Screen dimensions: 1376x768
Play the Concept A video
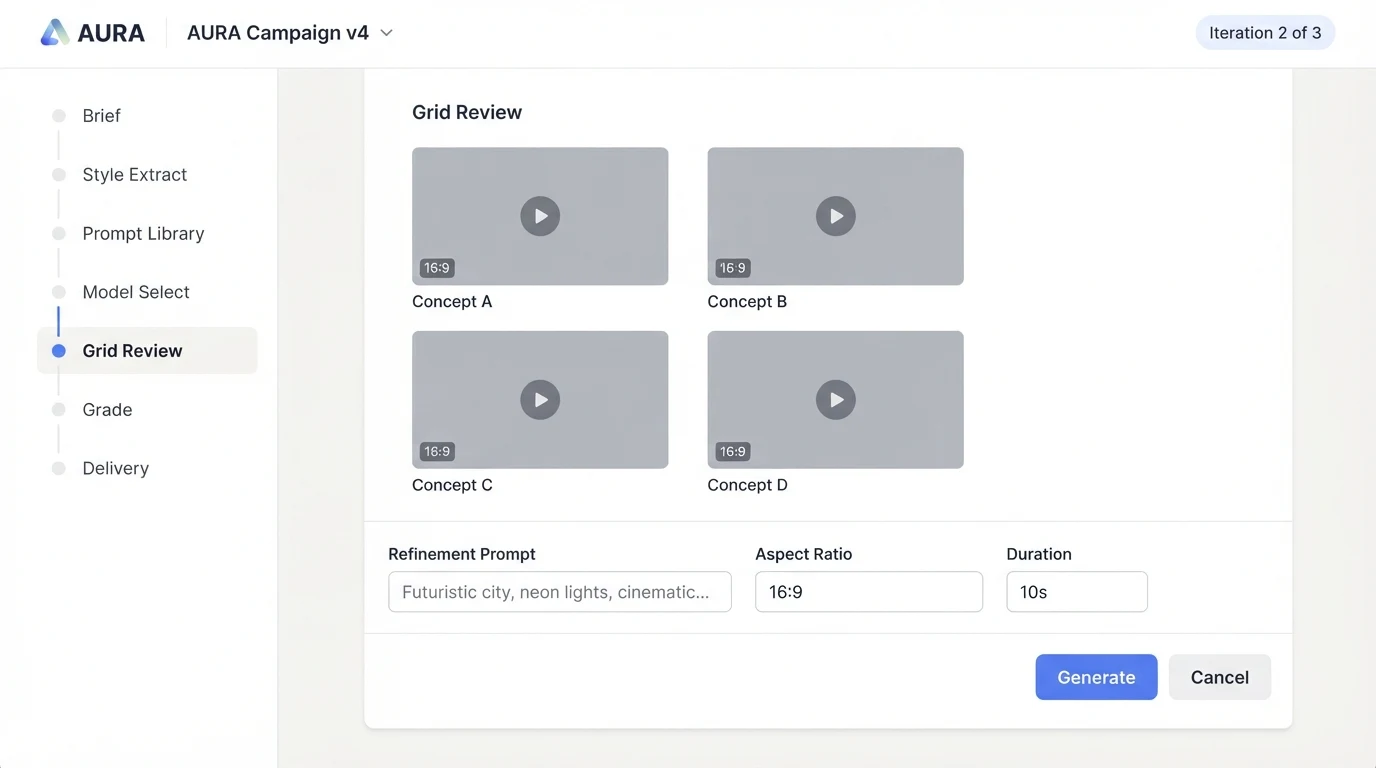click(x=540, y=216)
